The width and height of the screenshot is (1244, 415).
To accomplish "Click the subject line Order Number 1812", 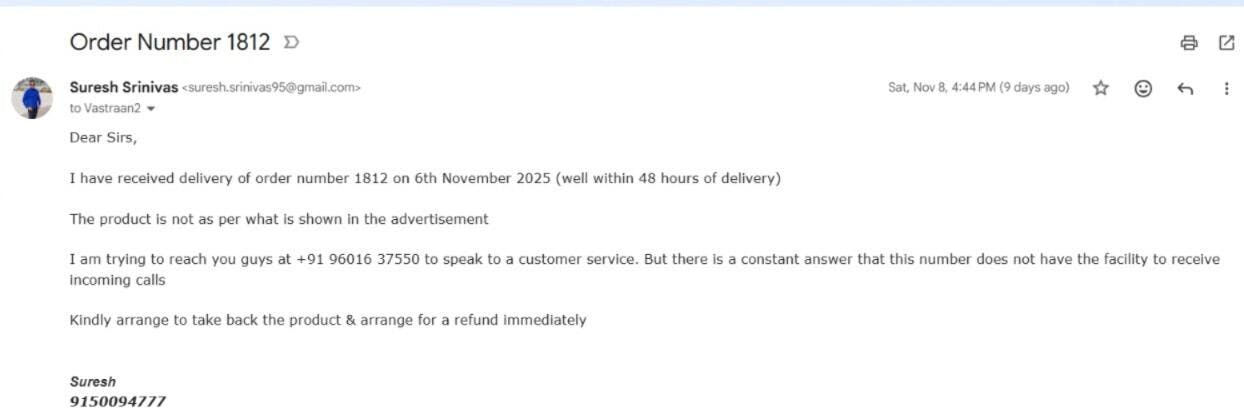I will point(170,42).
